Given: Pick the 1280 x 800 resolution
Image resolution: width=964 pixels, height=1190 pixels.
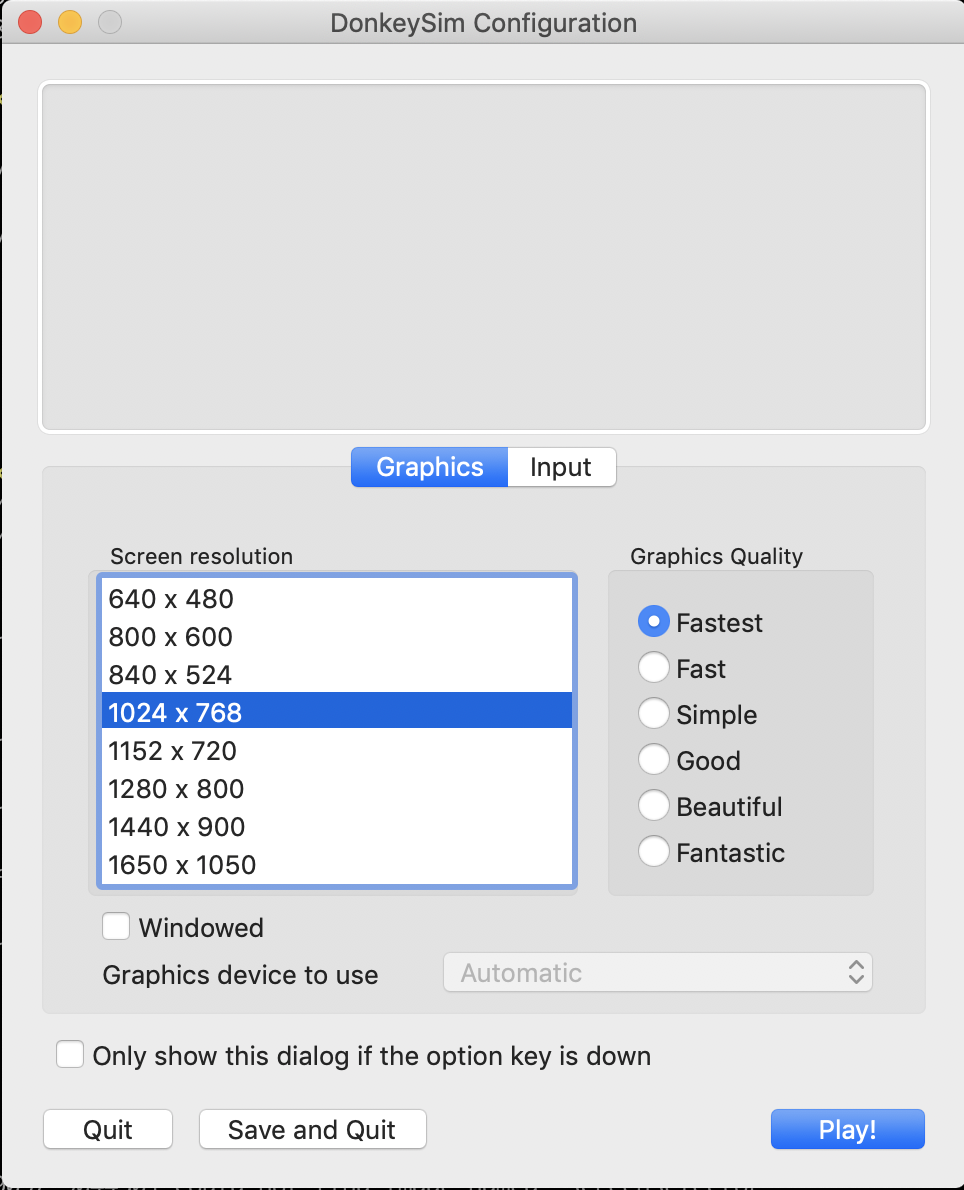Looking at the screenshot, I should tap(176, 789).
